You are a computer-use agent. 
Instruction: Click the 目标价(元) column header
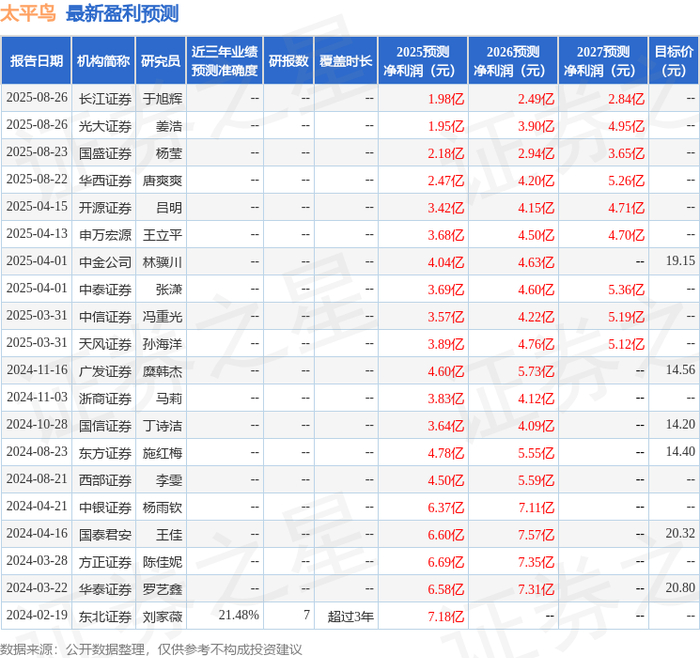click(x=673, y=61)
